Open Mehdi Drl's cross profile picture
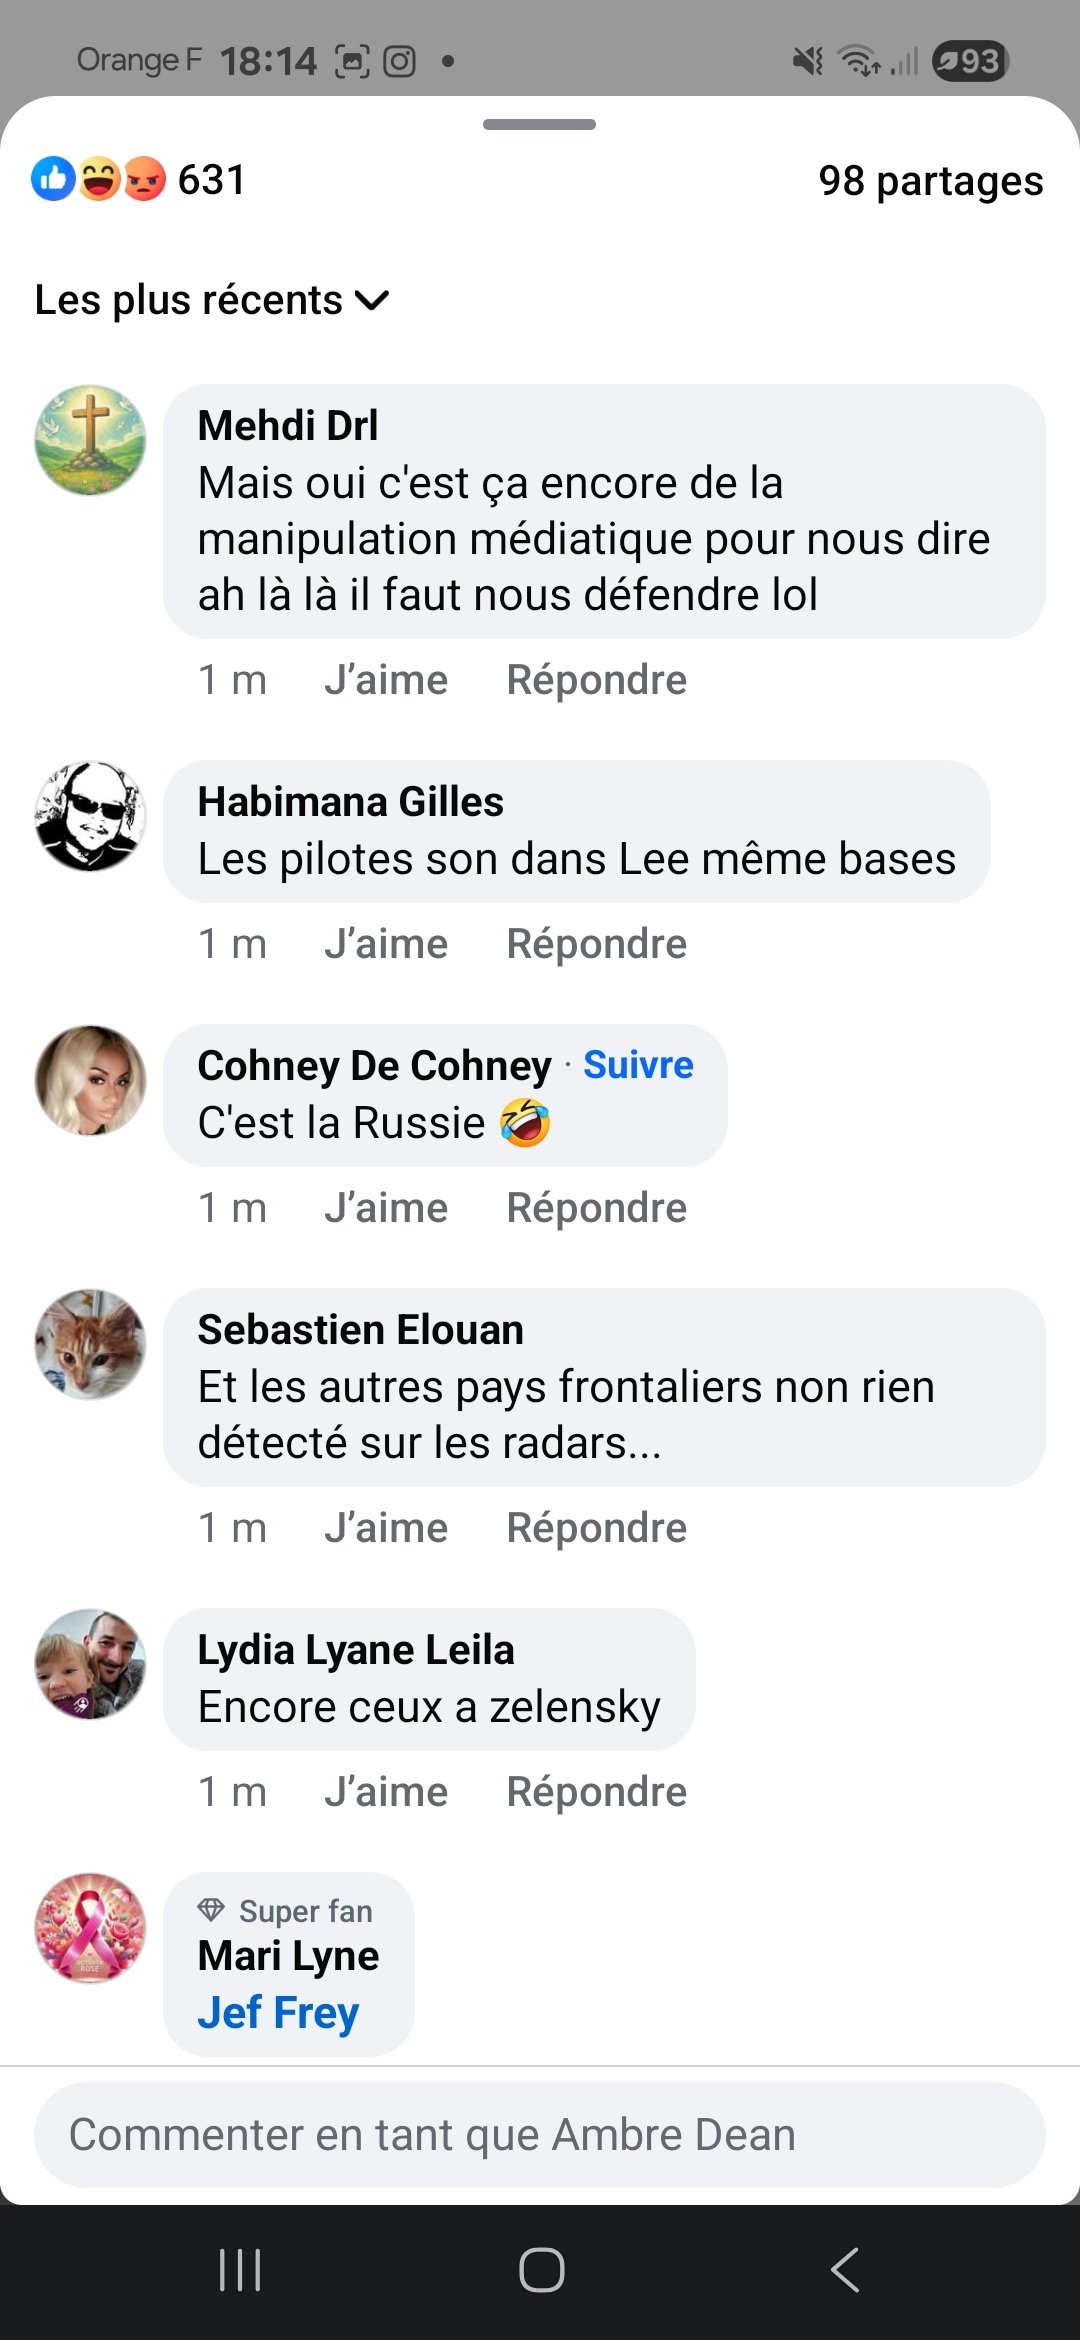 tap(90, 440)
